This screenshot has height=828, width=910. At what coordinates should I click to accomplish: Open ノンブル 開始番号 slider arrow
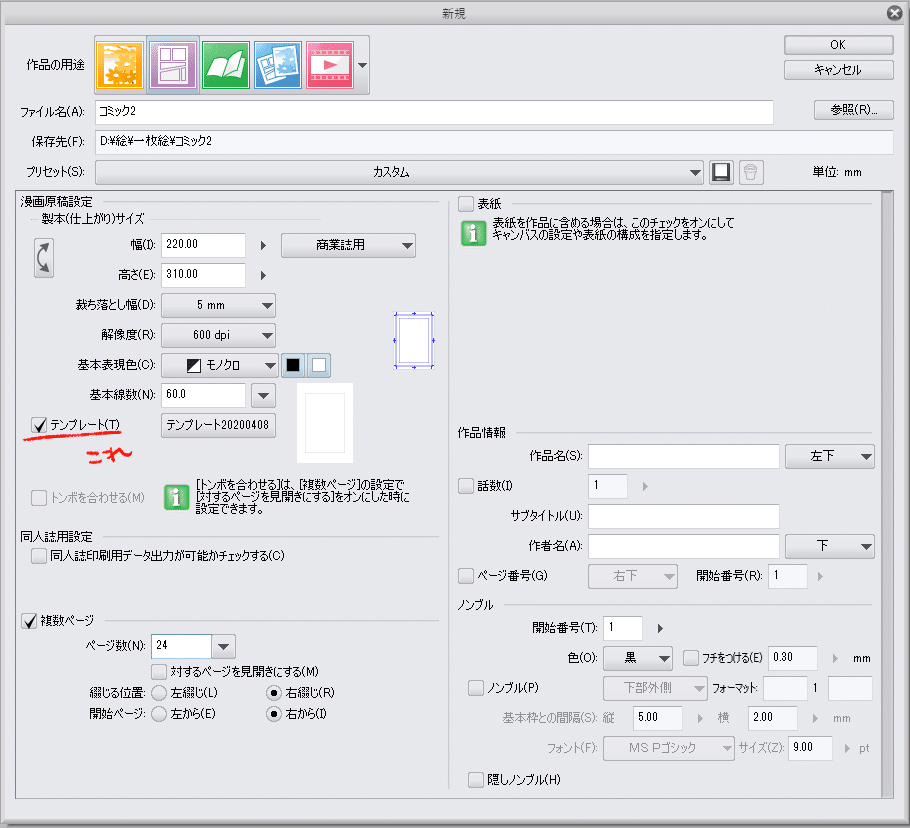[660, 628]
